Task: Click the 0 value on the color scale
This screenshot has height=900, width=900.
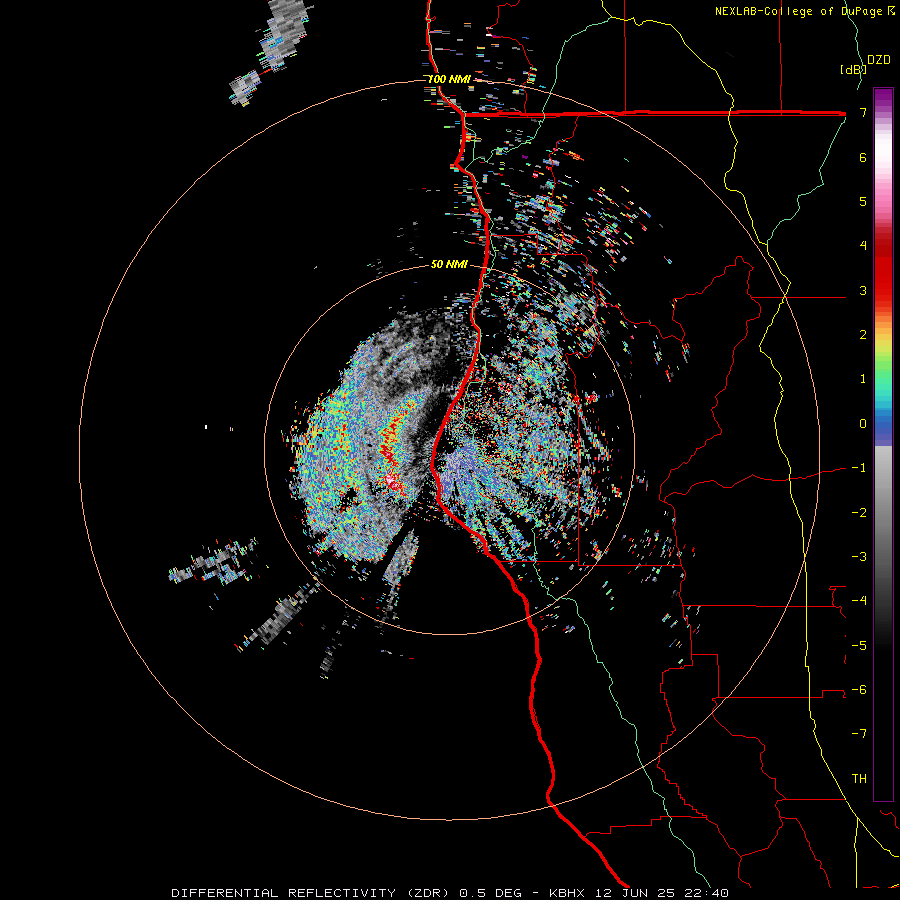Action: pos(863,424)
